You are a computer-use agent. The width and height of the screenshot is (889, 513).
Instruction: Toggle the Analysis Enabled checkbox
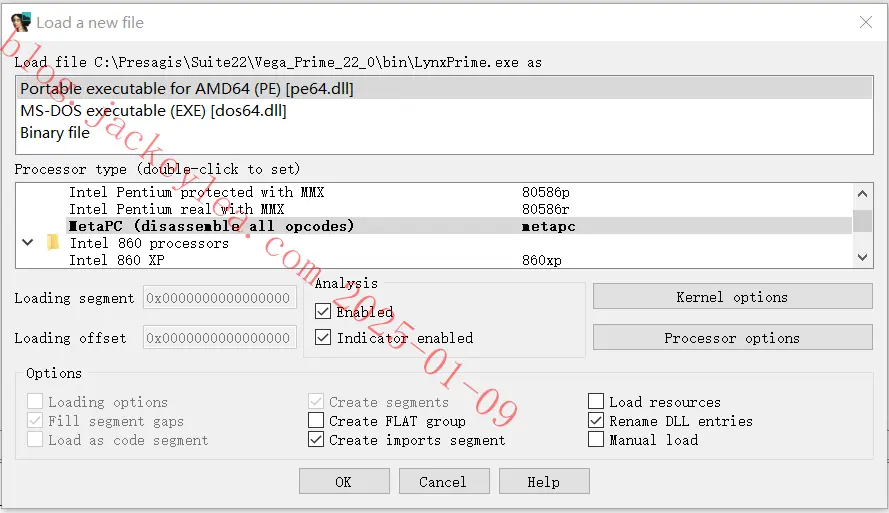tap(323, 311)
